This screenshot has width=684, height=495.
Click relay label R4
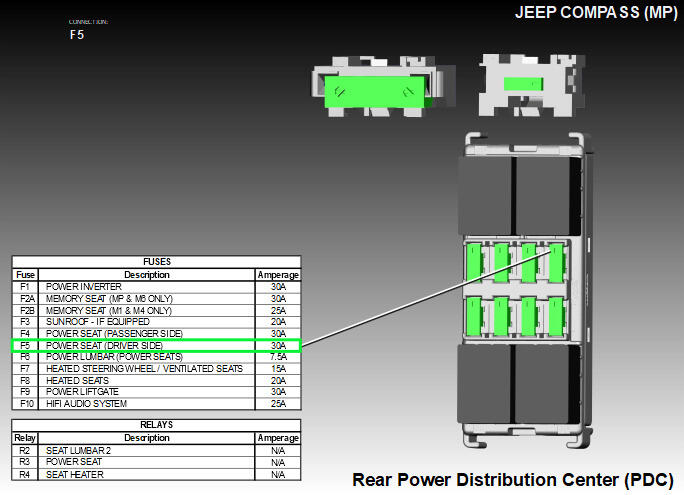(x=25, y=475)
